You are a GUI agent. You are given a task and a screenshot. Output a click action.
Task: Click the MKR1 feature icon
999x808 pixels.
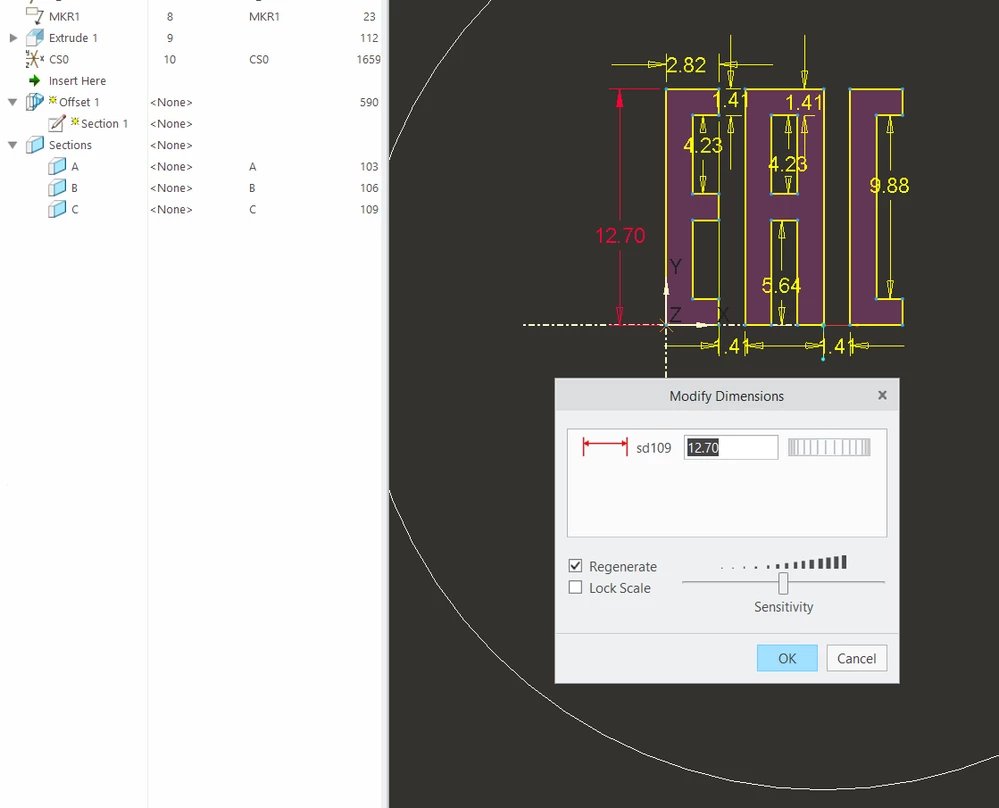pyautogui.click(x=35, y=15)
